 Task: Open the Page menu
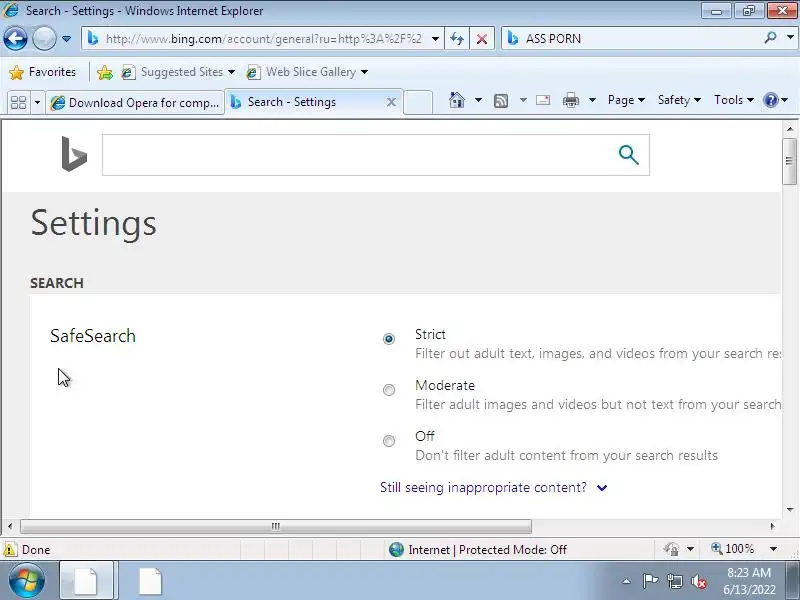coord(626,100)
